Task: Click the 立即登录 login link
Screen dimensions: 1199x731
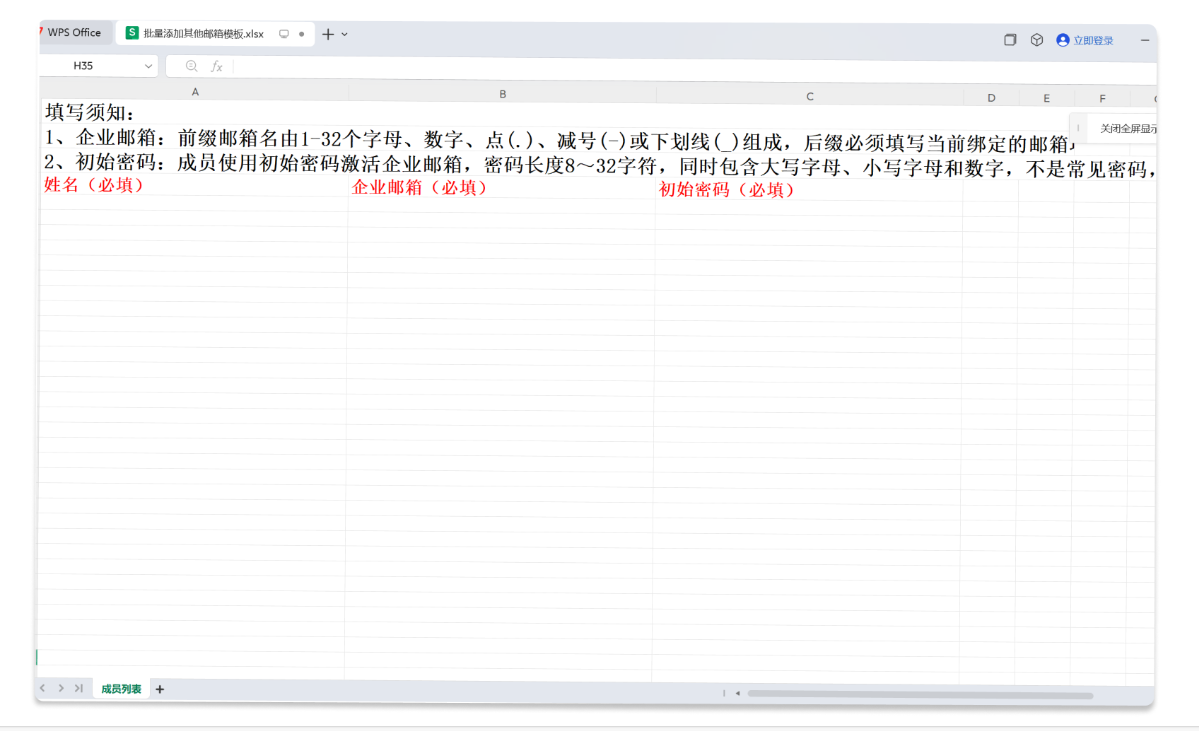Action: [x=1092, y=40]
